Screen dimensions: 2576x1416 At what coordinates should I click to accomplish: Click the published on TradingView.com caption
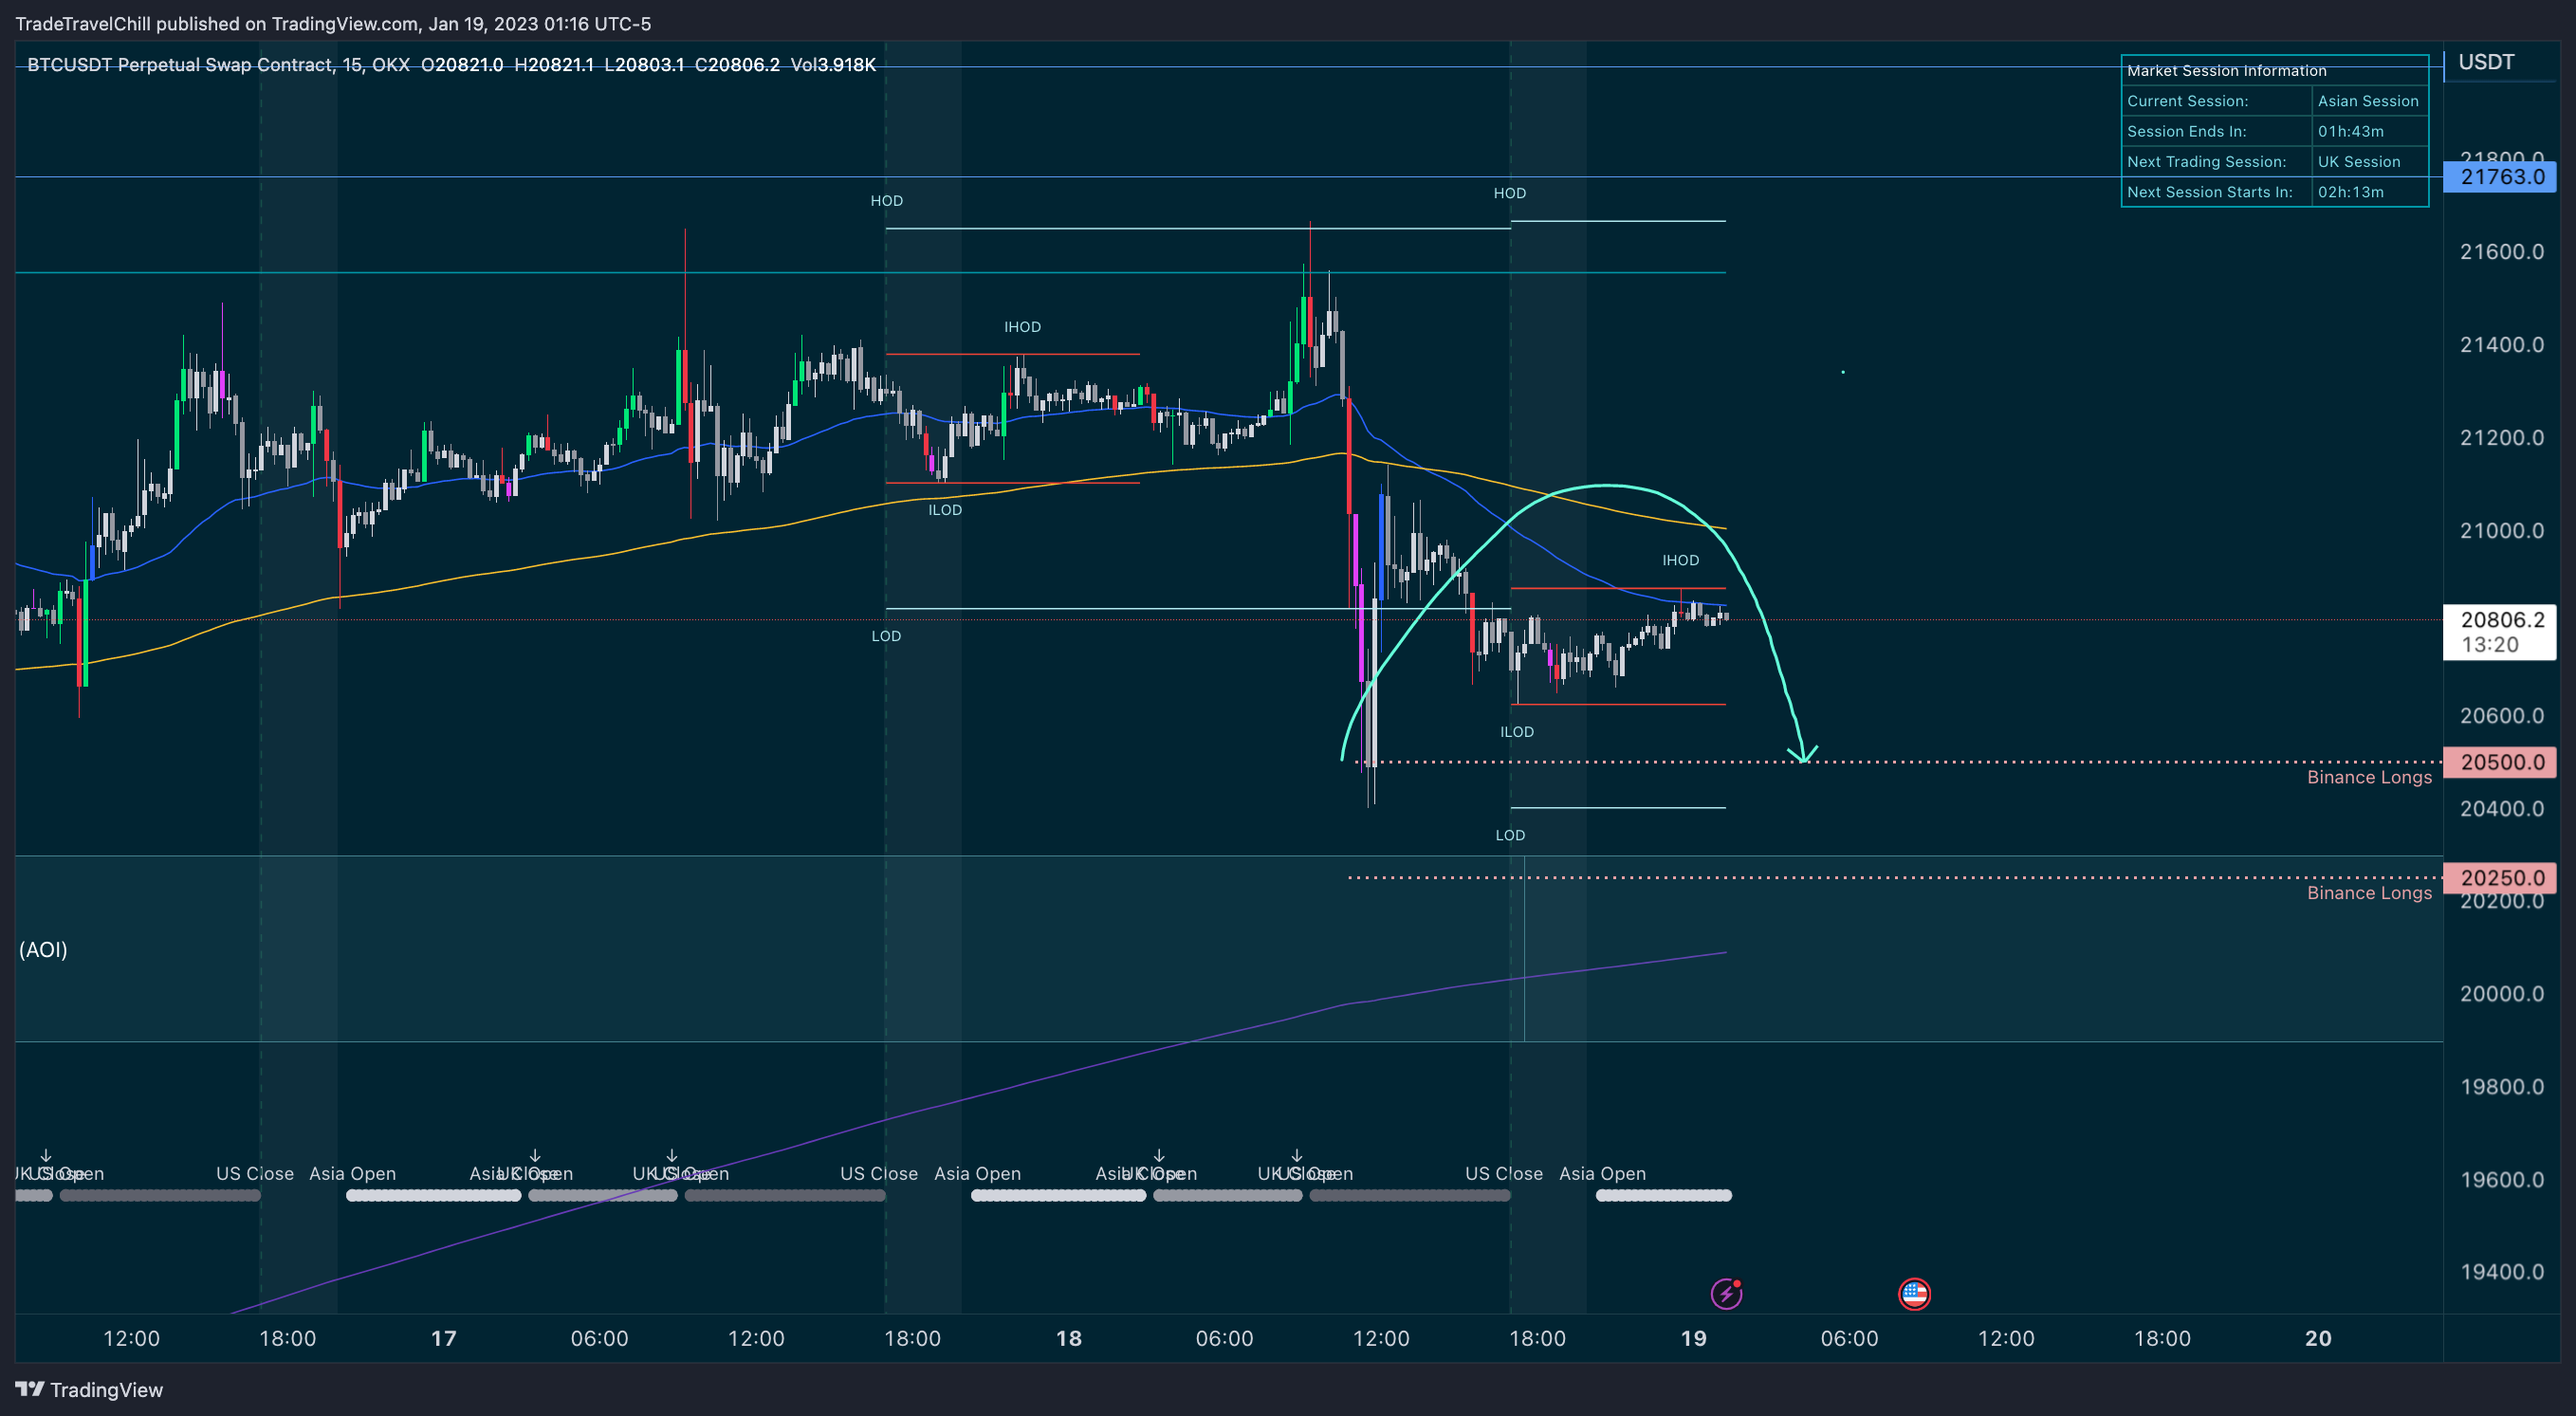point(333,24)
